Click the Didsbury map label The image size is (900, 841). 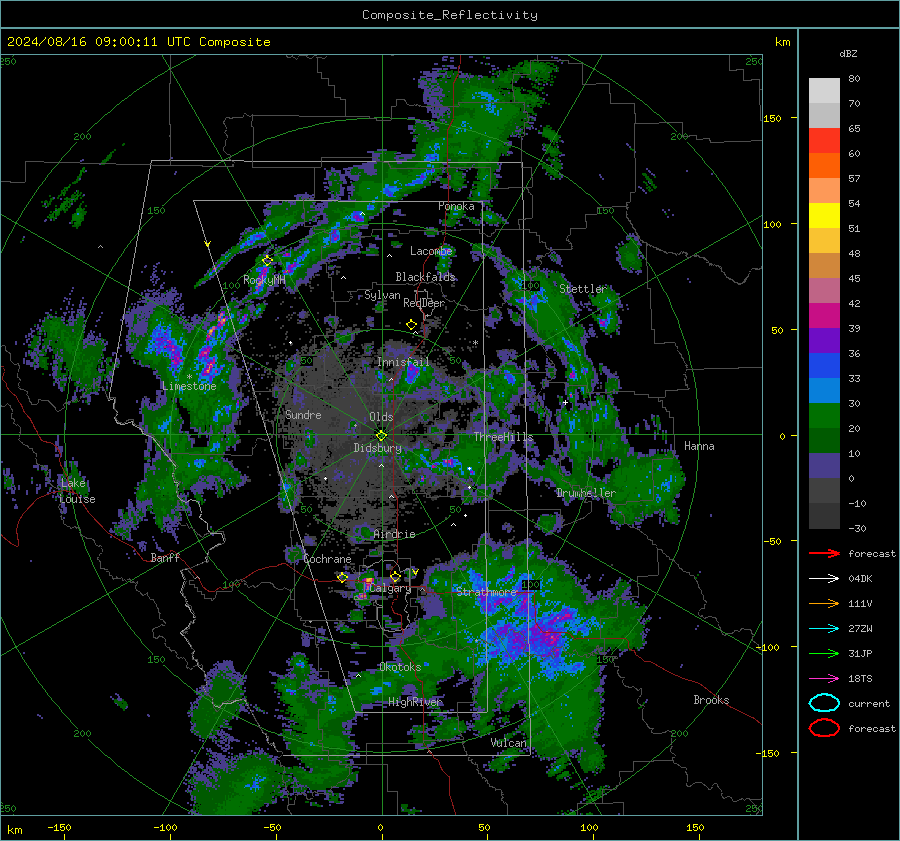[x=378, y=448]
